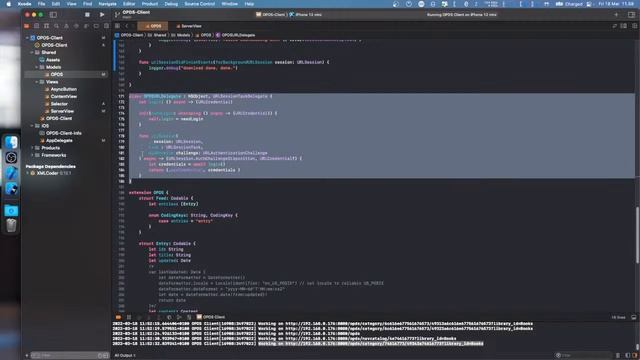The width and height of the screenshot is (640, 360).
Task: Choose the iPhone 13 mini run destination
Action: [306, 15]
